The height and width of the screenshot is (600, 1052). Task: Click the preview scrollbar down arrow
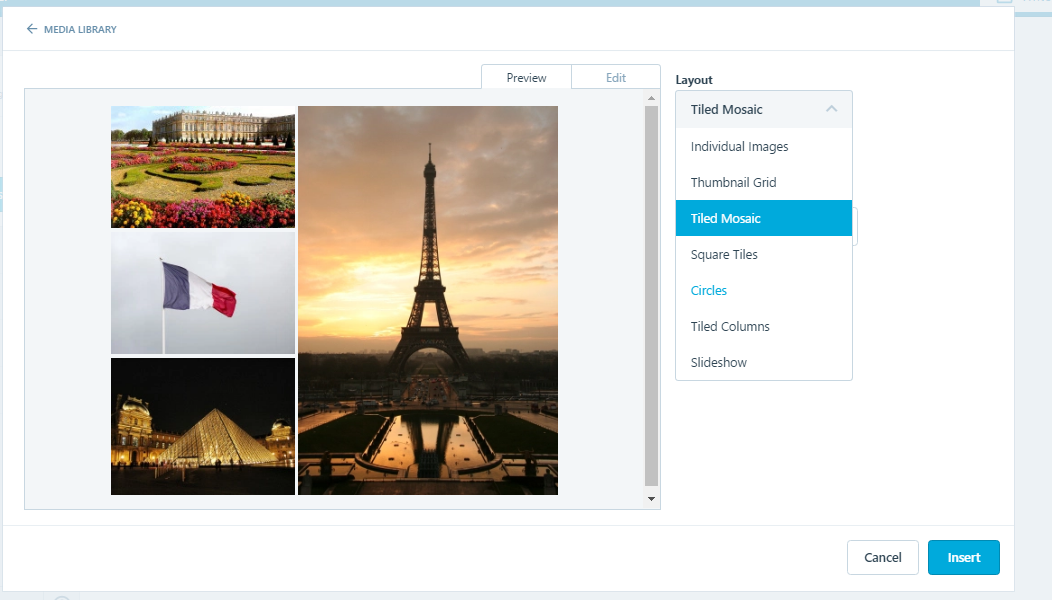click(x=651, y=498)
